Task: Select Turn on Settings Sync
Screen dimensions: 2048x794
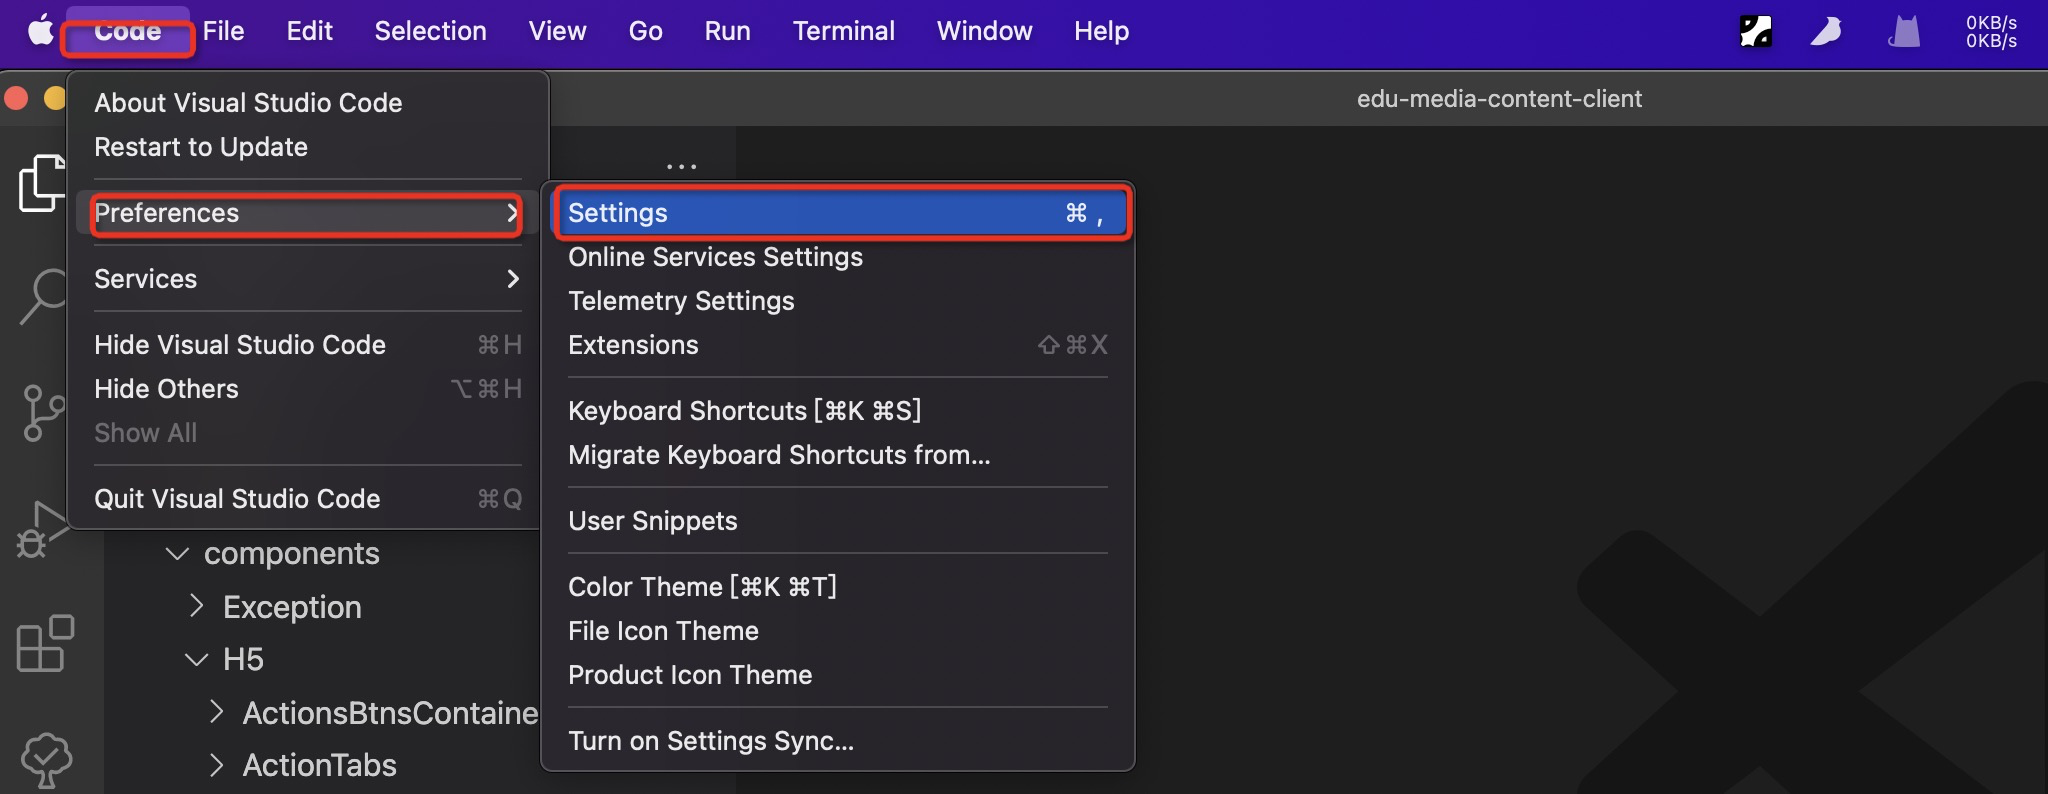Action: [x=710, y=741]
